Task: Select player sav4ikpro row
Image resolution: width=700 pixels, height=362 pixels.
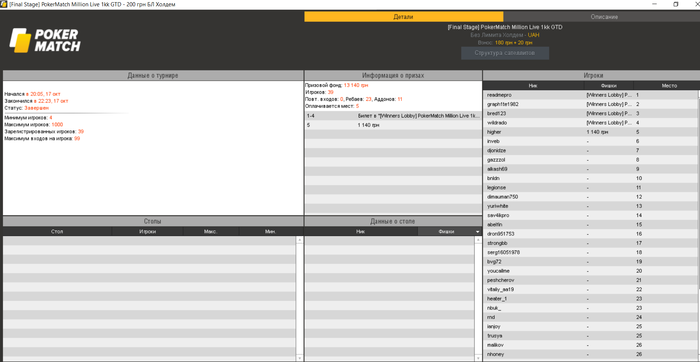Action: [x=589, y=215]
